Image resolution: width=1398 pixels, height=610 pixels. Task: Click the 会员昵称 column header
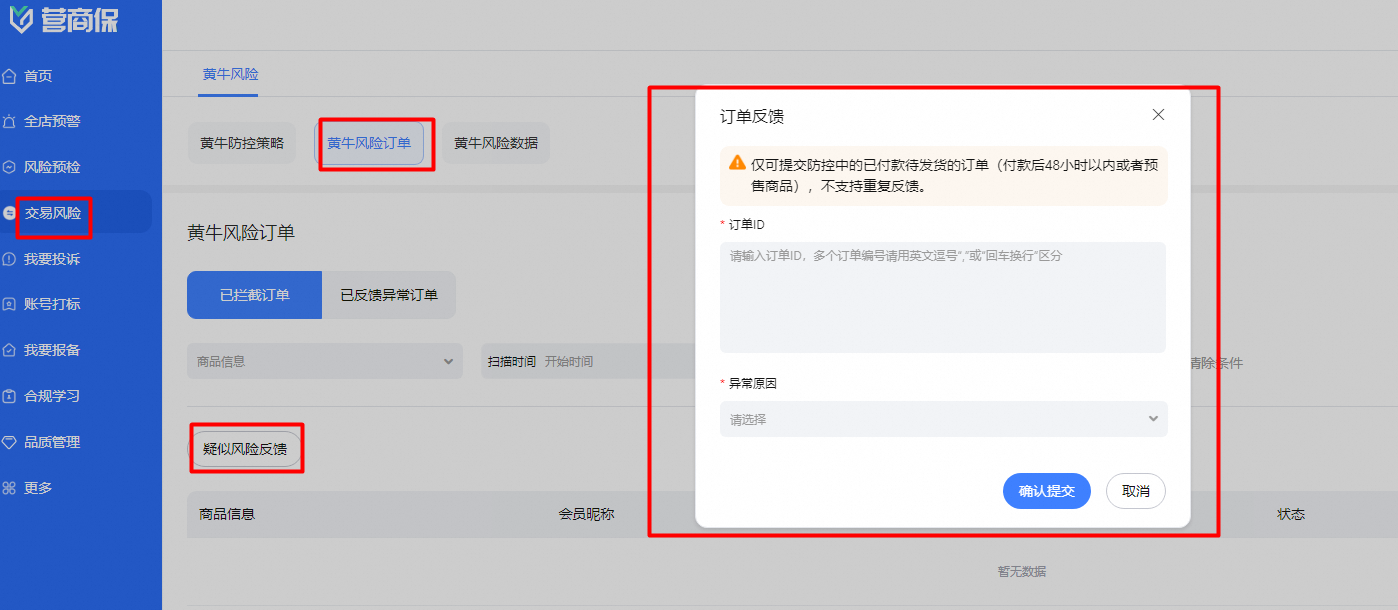pyautogui.click(x=586, y=514)
